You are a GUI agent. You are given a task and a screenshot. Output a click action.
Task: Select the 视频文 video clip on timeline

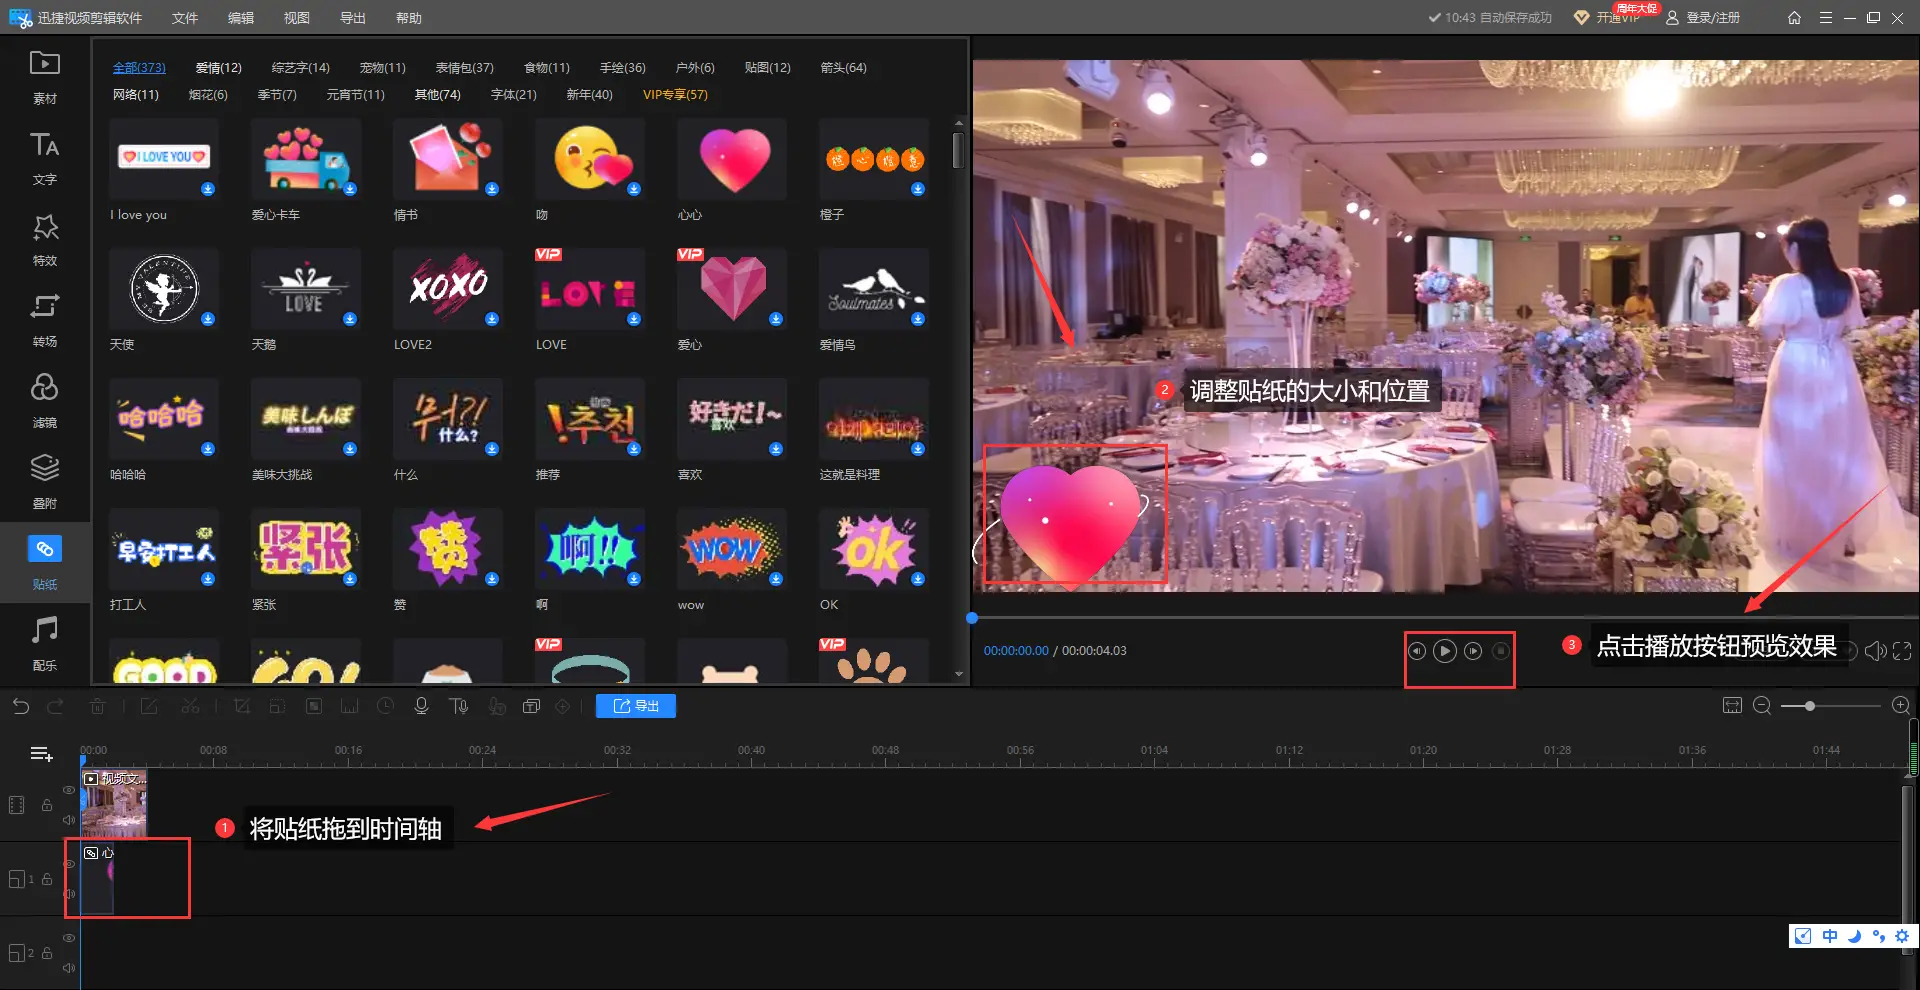[x=114, y=804]
